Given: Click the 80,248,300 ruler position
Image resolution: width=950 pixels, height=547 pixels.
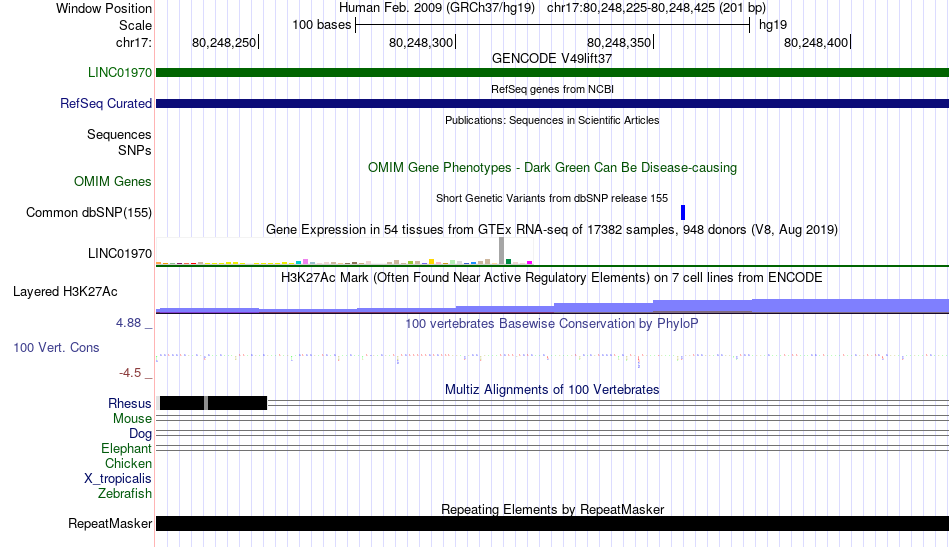Looking at the screenshot, I should point(421,42).
